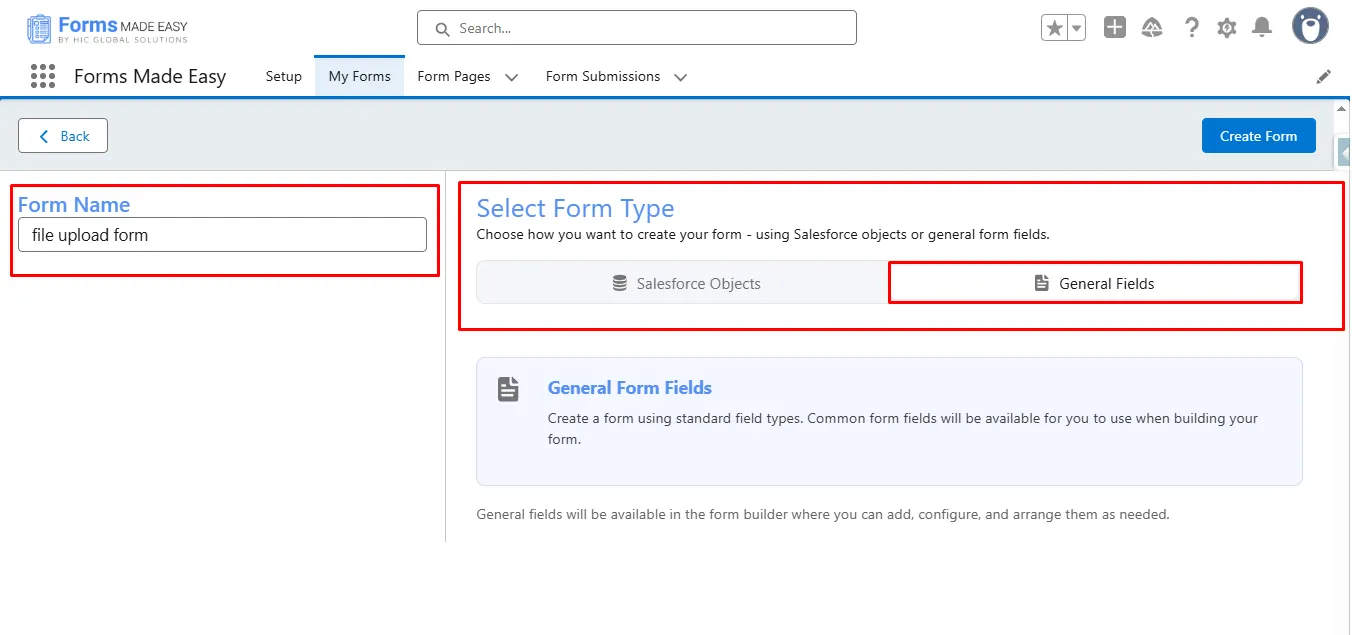Image resolution: width=1352 pixels, height=635 pixels.
Task: Expand the Form Pages chevron menu
Action: [511, 77]
